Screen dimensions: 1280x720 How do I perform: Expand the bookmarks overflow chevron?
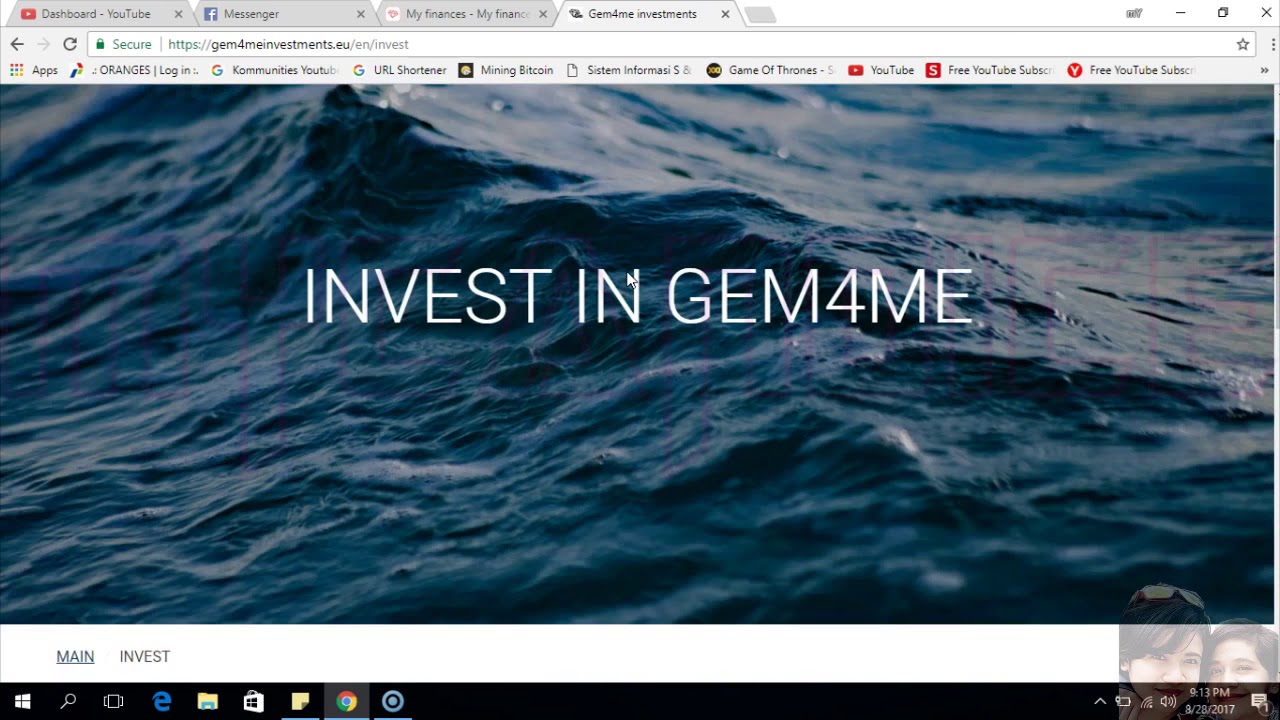(1264, 70)
